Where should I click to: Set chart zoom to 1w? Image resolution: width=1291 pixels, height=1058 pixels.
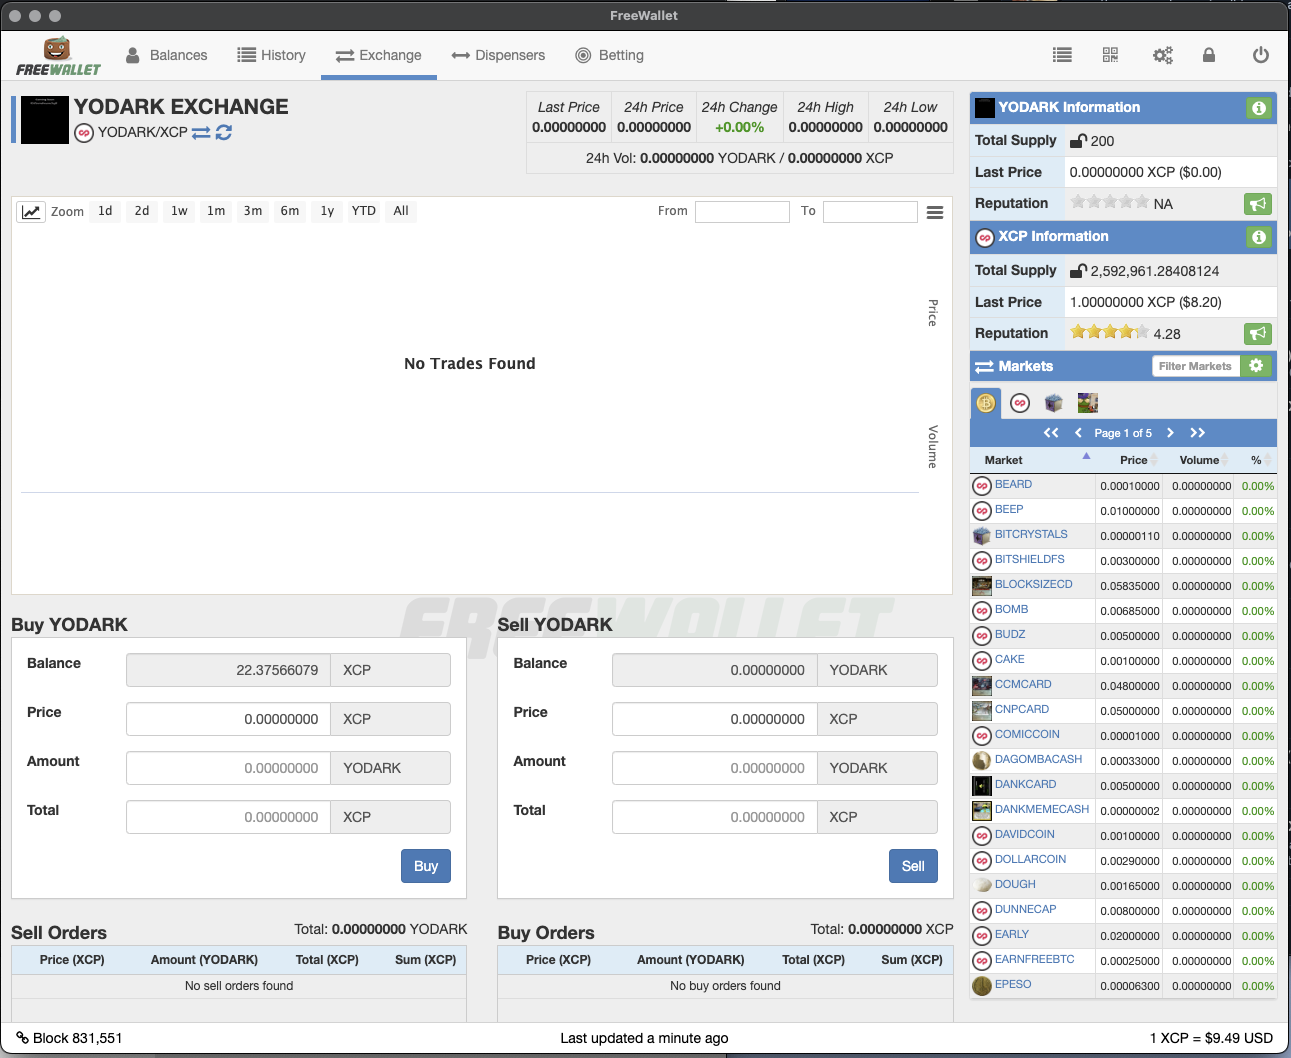(x=179, y=211)
